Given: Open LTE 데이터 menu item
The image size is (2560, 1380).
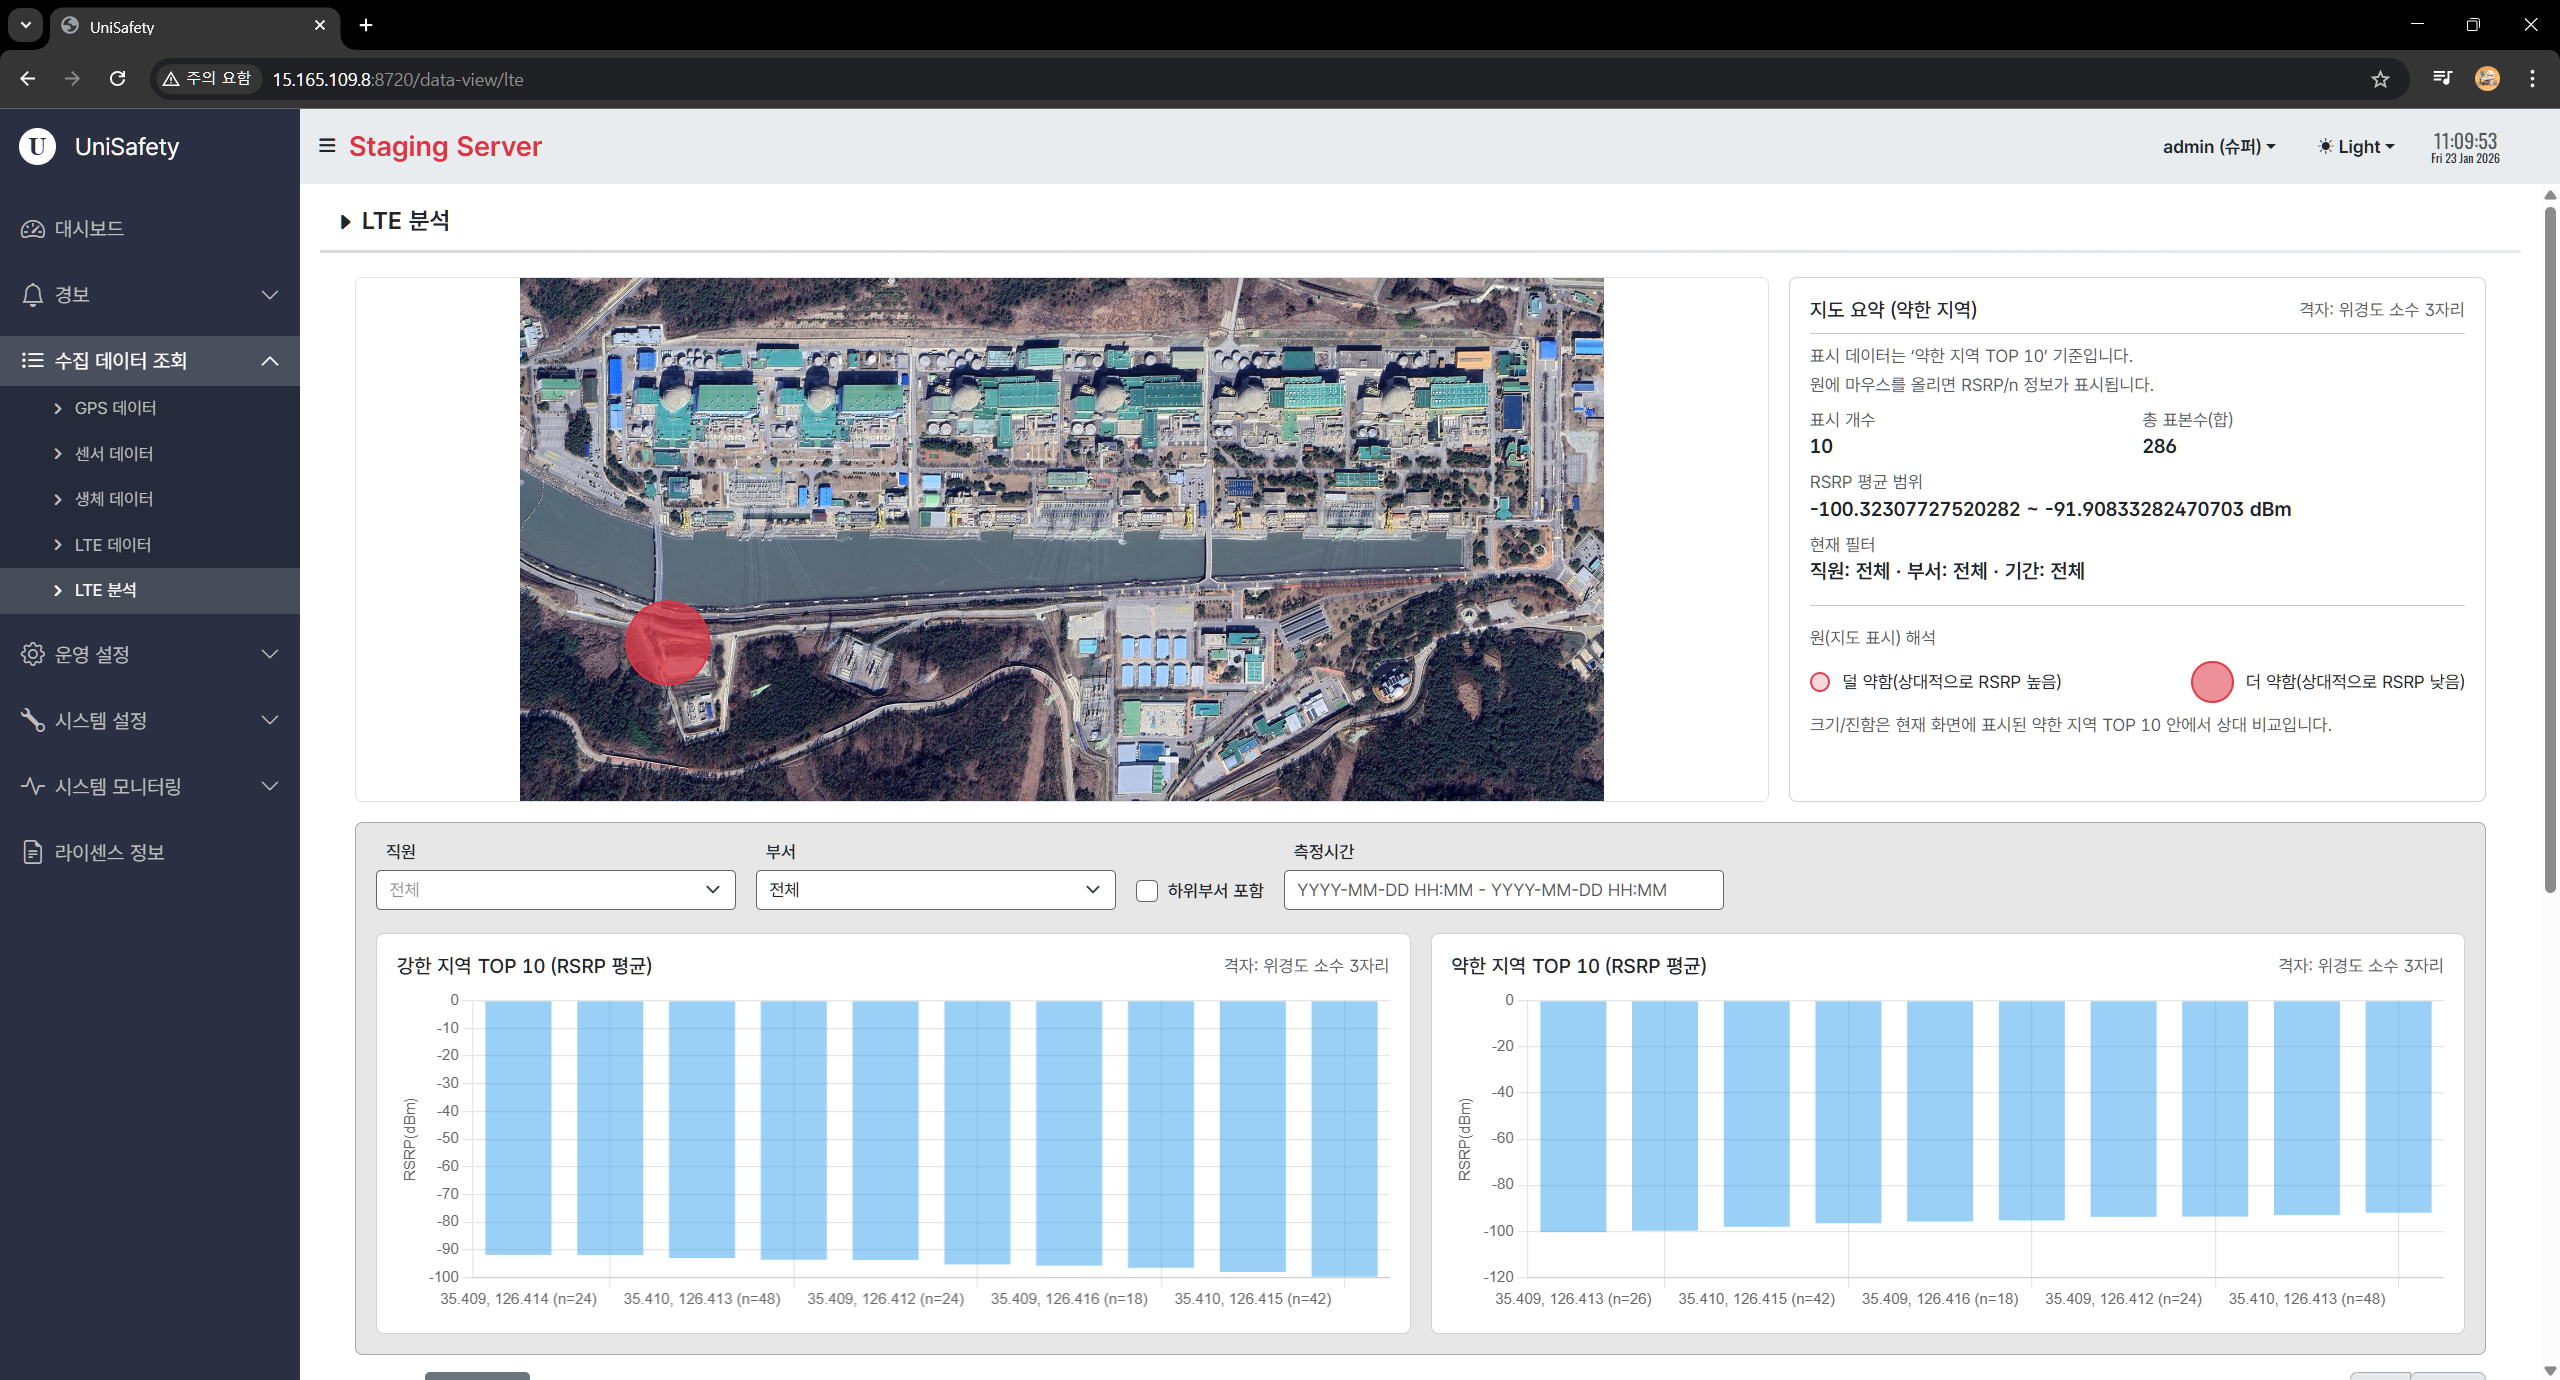Looking at the screenshot, I should [x=113, y=545].
